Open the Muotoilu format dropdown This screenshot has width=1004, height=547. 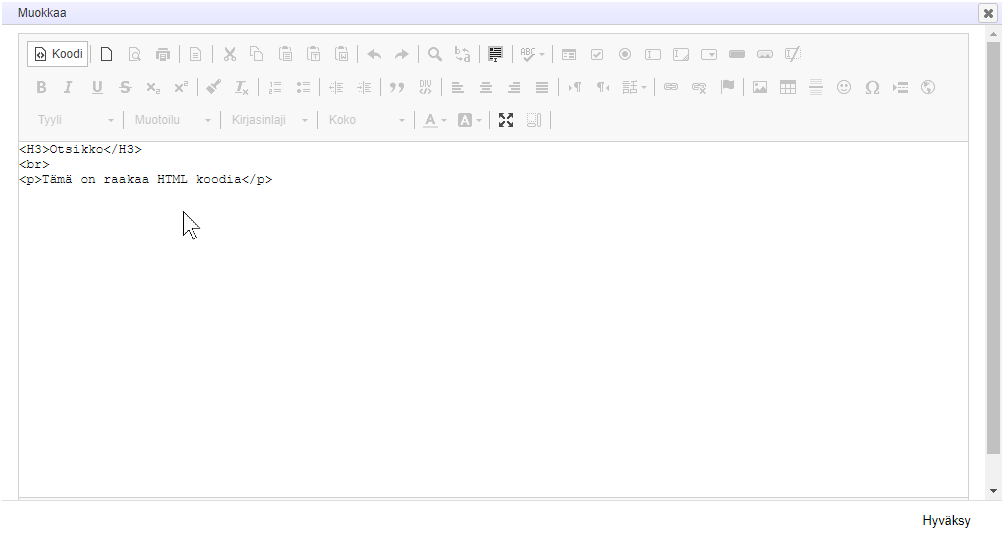173,120
